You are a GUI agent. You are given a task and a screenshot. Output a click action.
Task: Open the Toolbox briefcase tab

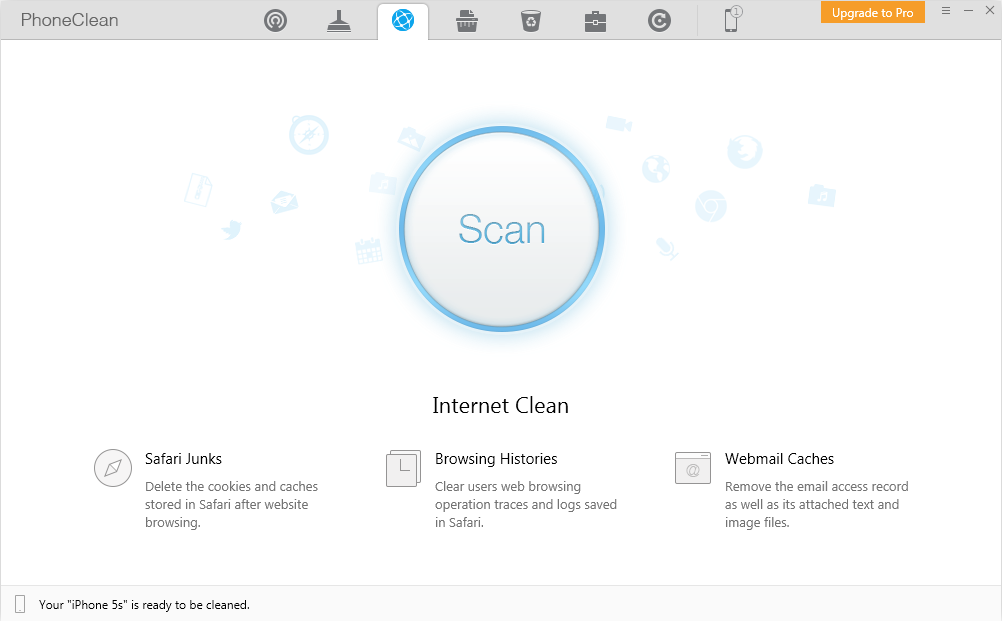pyautogui.click(x=595, y=21)
